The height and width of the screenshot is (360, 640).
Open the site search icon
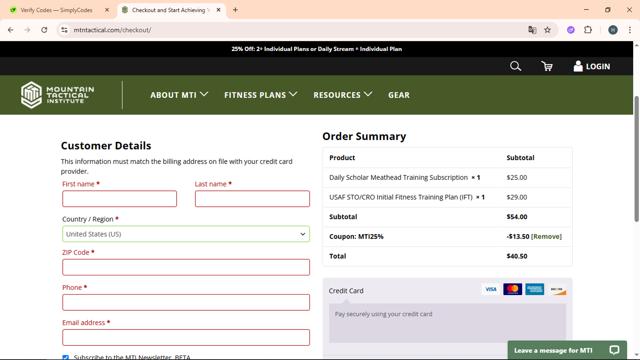[x=515, y=66]
